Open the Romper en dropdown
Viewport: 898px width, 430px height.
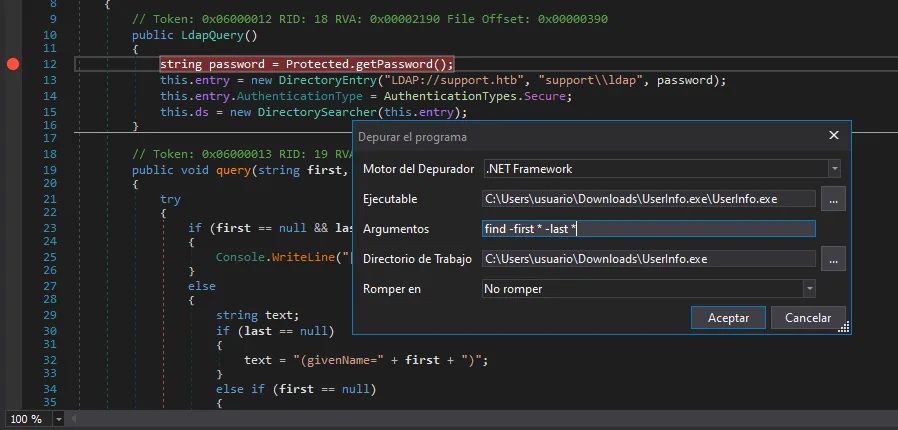809,289
